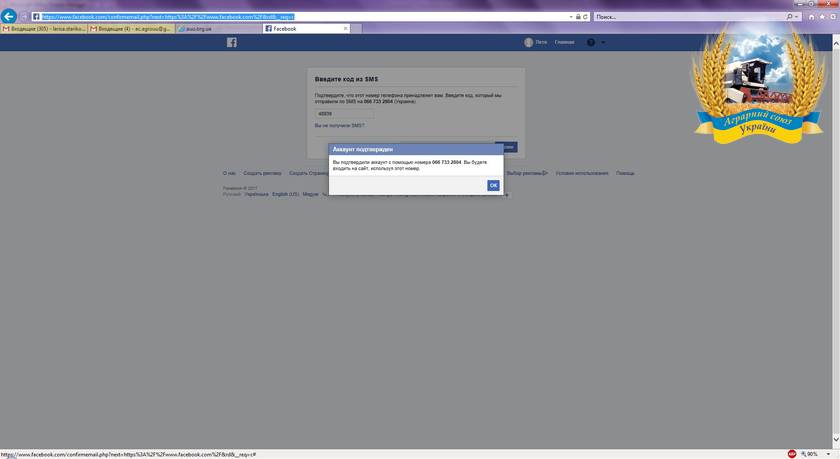This screenshot has height=459, width=840.
Task: Click the Facebook help question mark icon
Action: point(591,42)
